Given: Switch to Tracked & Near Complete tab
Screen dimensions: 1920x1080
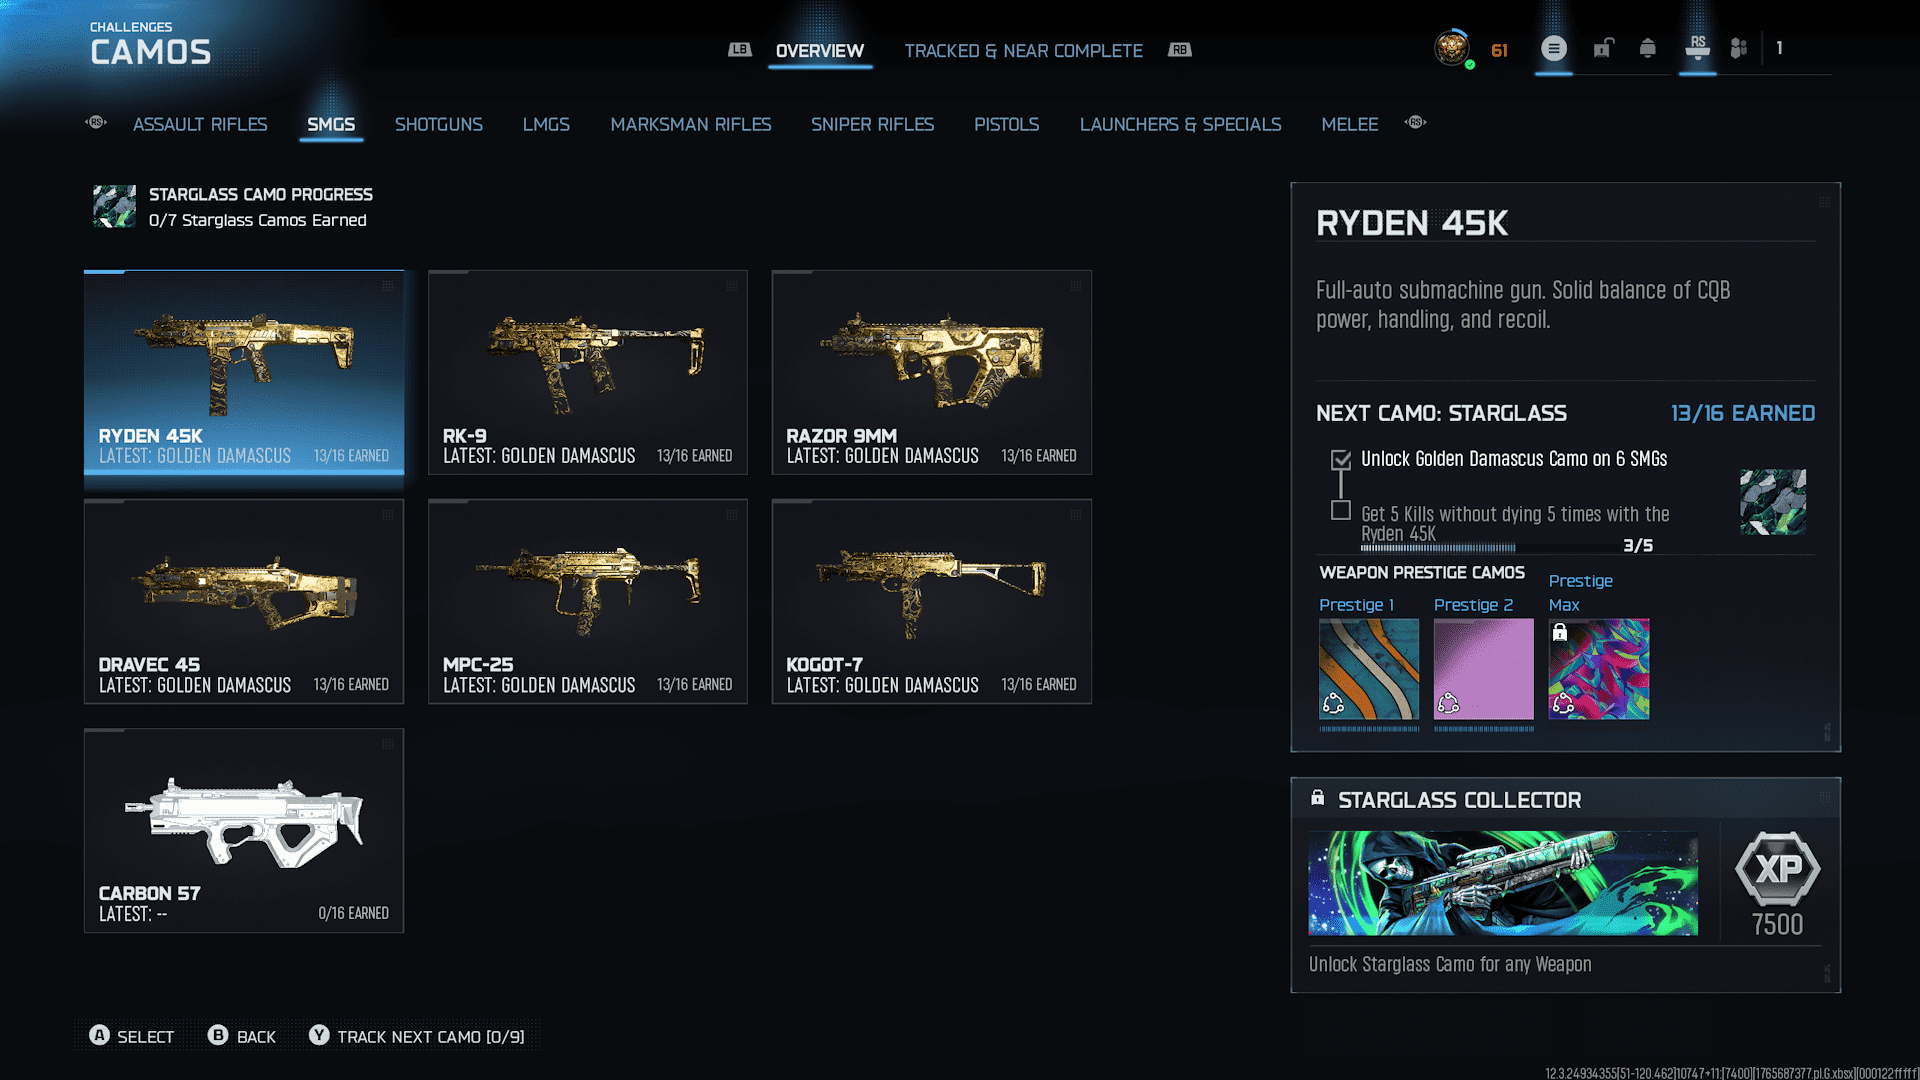Looking at the screenshot, I should point(1023,51).
